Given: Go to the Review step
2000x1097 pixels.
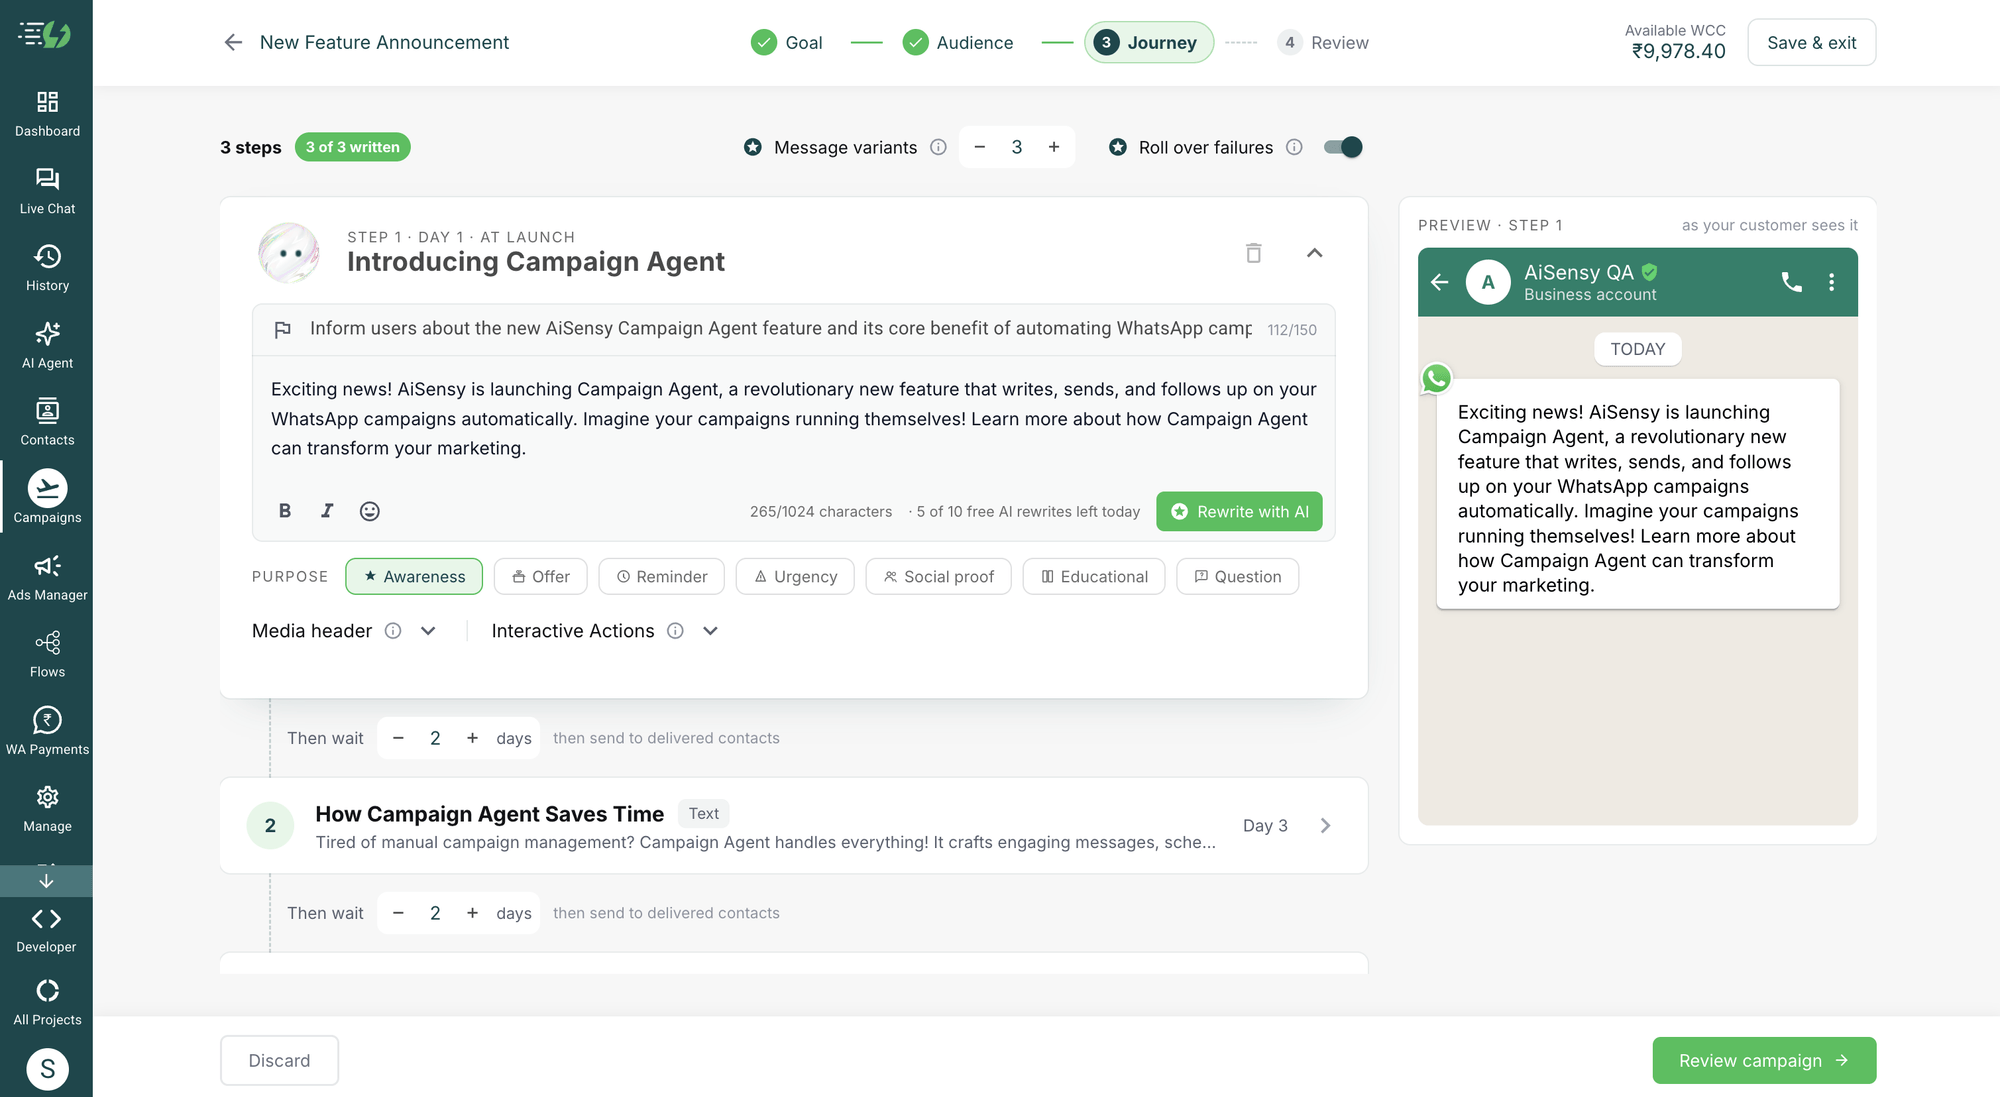Looking at the screenshot, I should tap(1323, 42).
